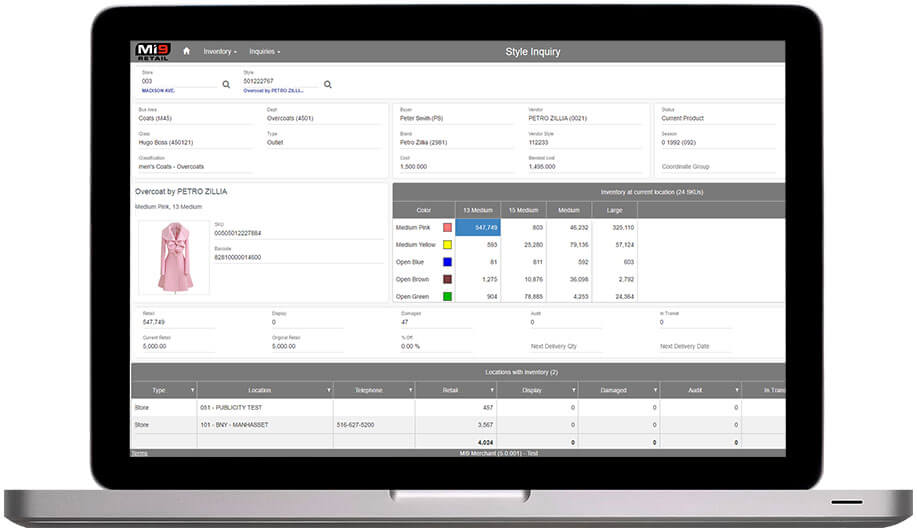This screenshot has width=917, height=531.
Task: Click the Retail total 4,024
Action: pyautogui.click(x=485, y=443)
